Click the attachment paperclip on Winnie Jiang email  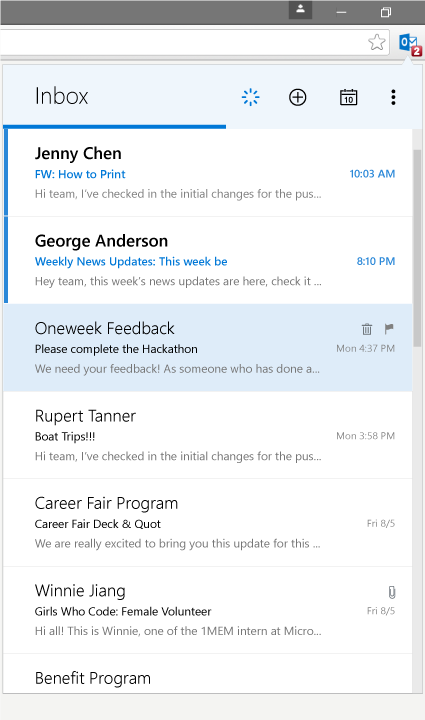[x=391, y=592]
